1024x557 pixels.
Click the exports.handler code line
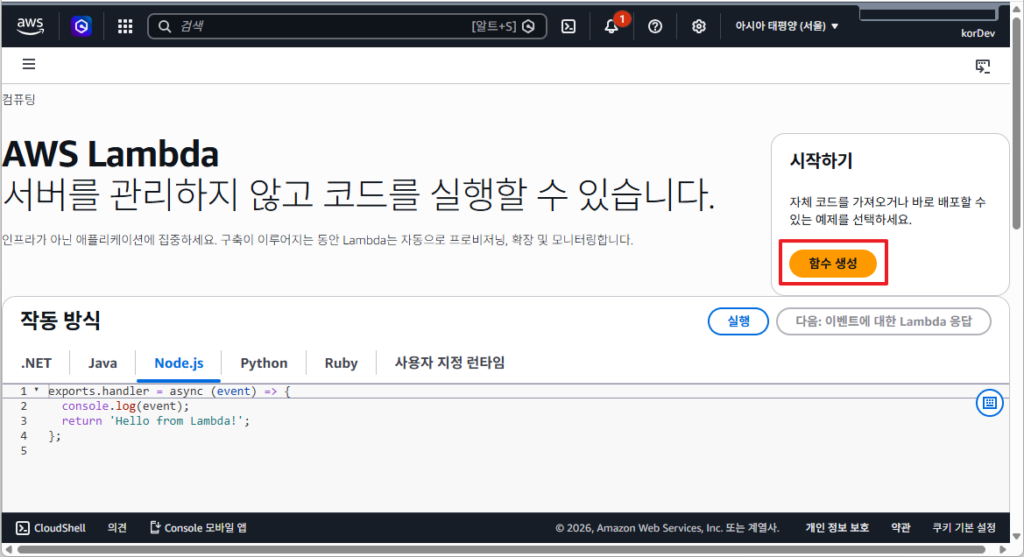169,391
